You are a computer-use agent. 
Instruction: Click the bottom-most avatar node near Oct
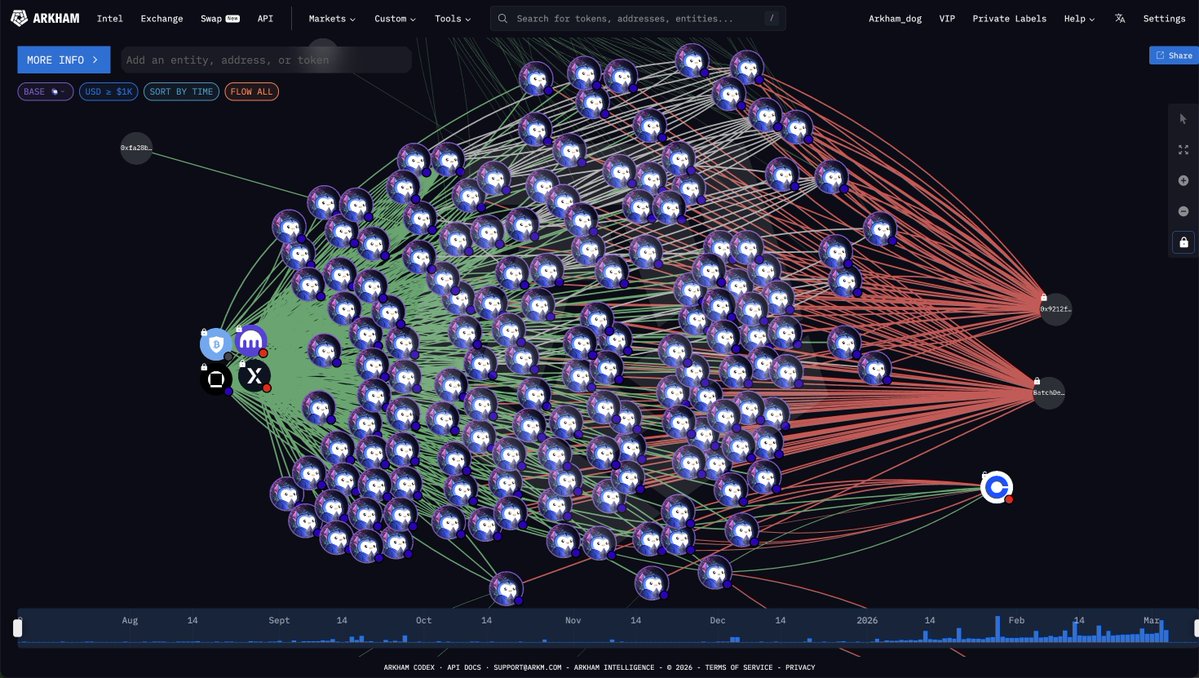[505, 589]
